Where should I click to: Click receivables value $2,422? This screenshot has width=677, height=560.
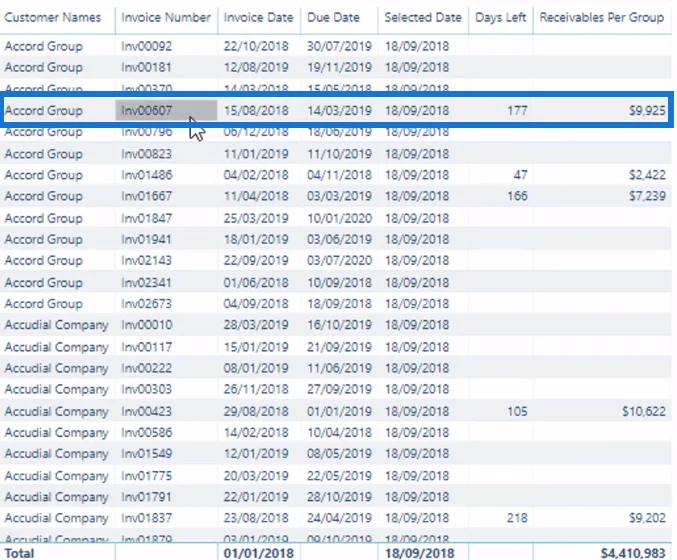pyautogui.click(x=647, y=175)
